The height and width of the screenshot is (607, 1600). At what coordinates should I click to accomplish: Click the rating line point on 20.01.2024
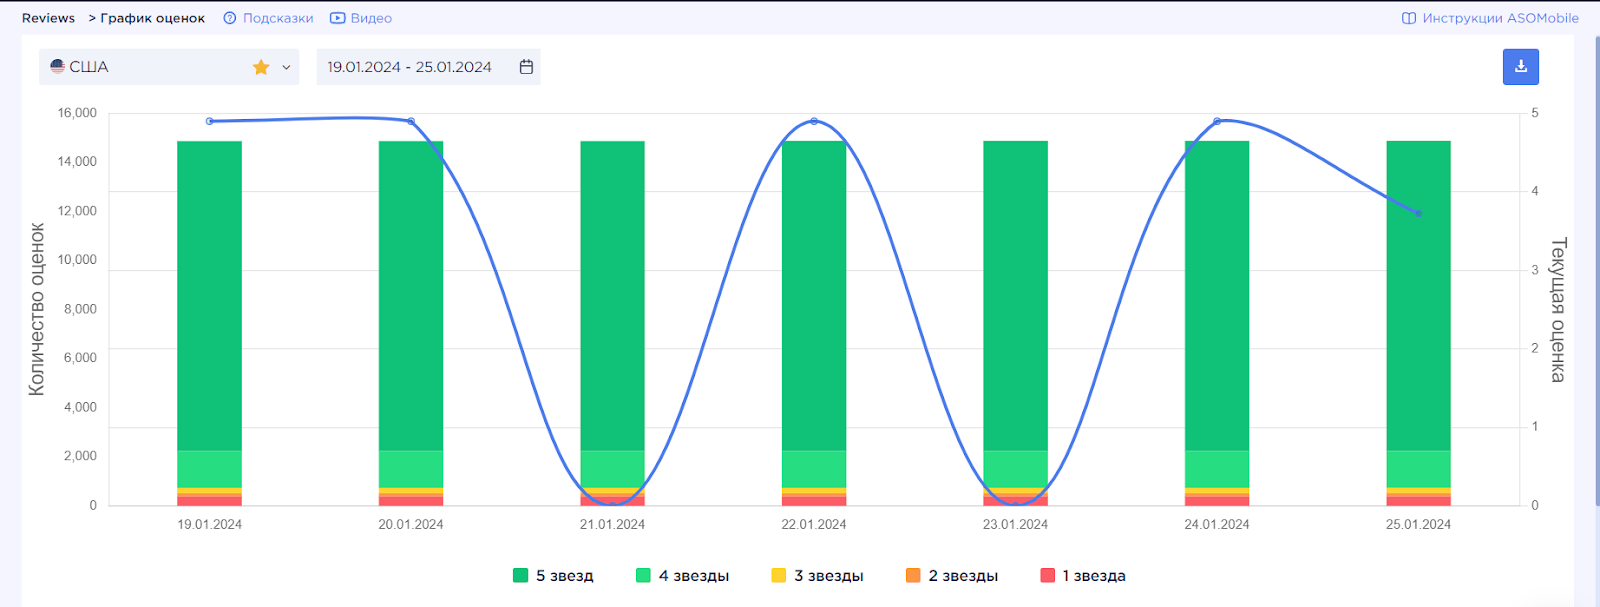pos(411,121)
